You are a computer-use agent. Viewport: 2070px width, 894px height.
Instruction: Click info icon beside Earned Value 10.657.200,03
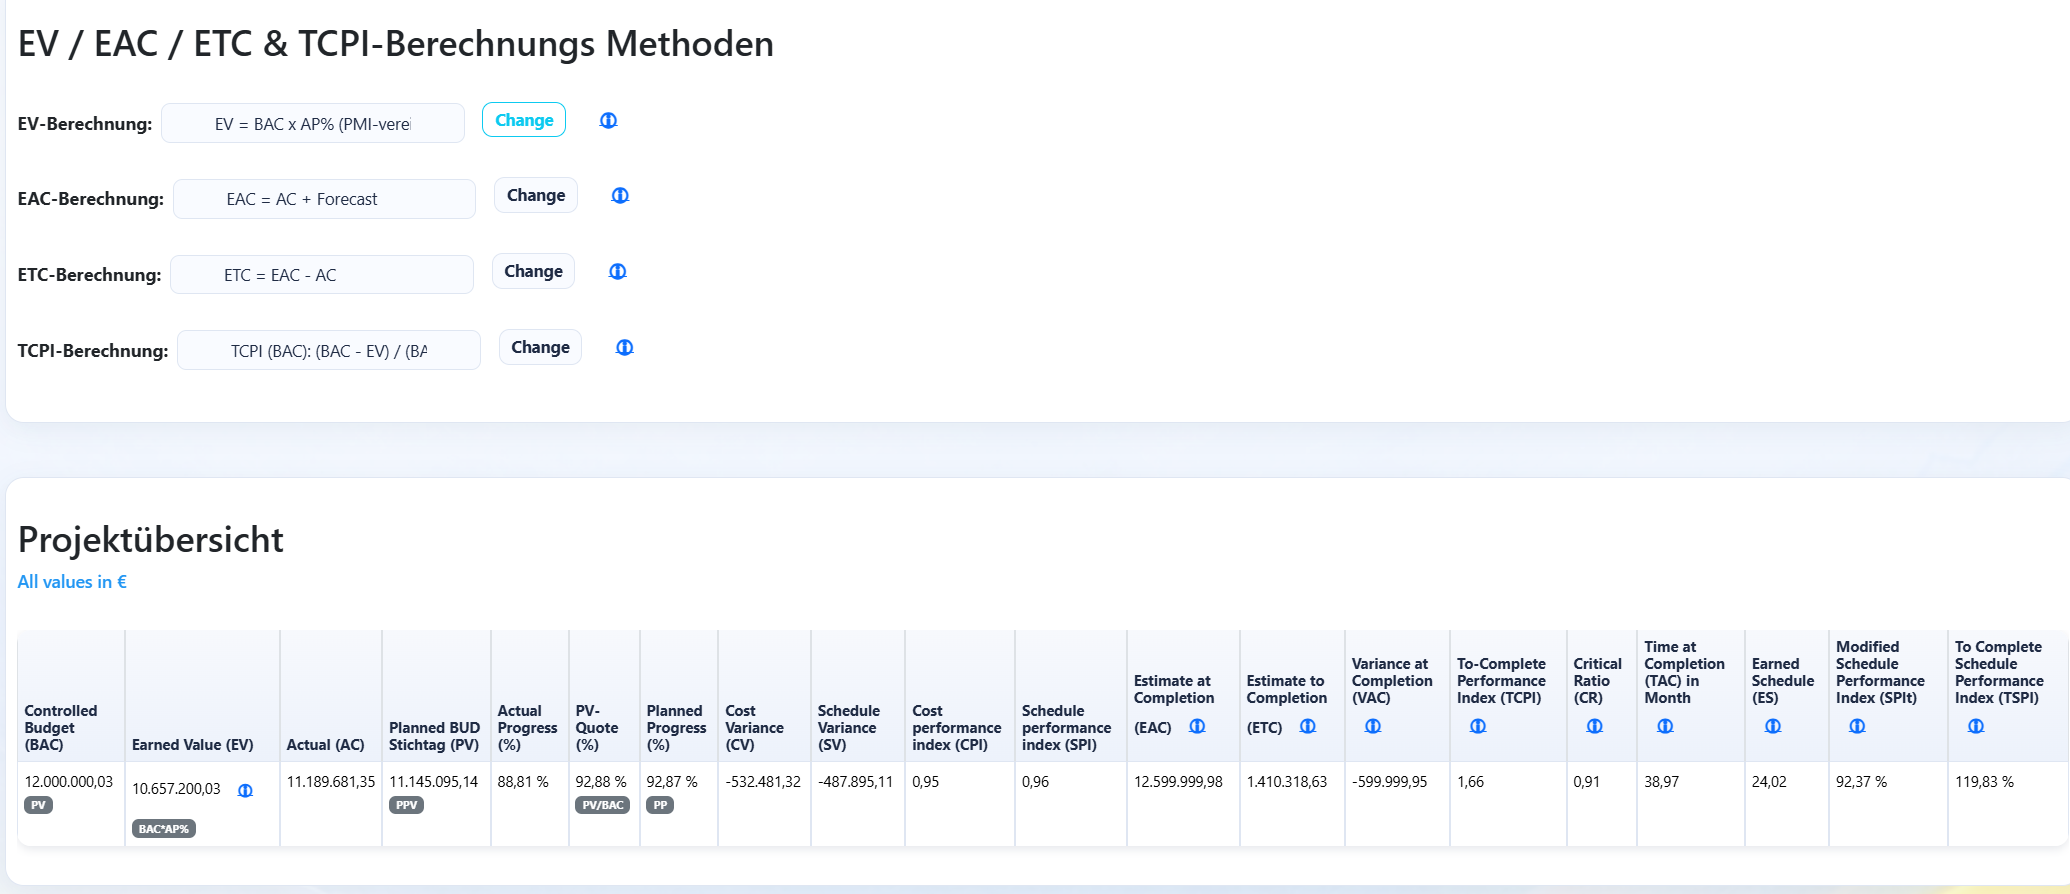click(245, 790)
